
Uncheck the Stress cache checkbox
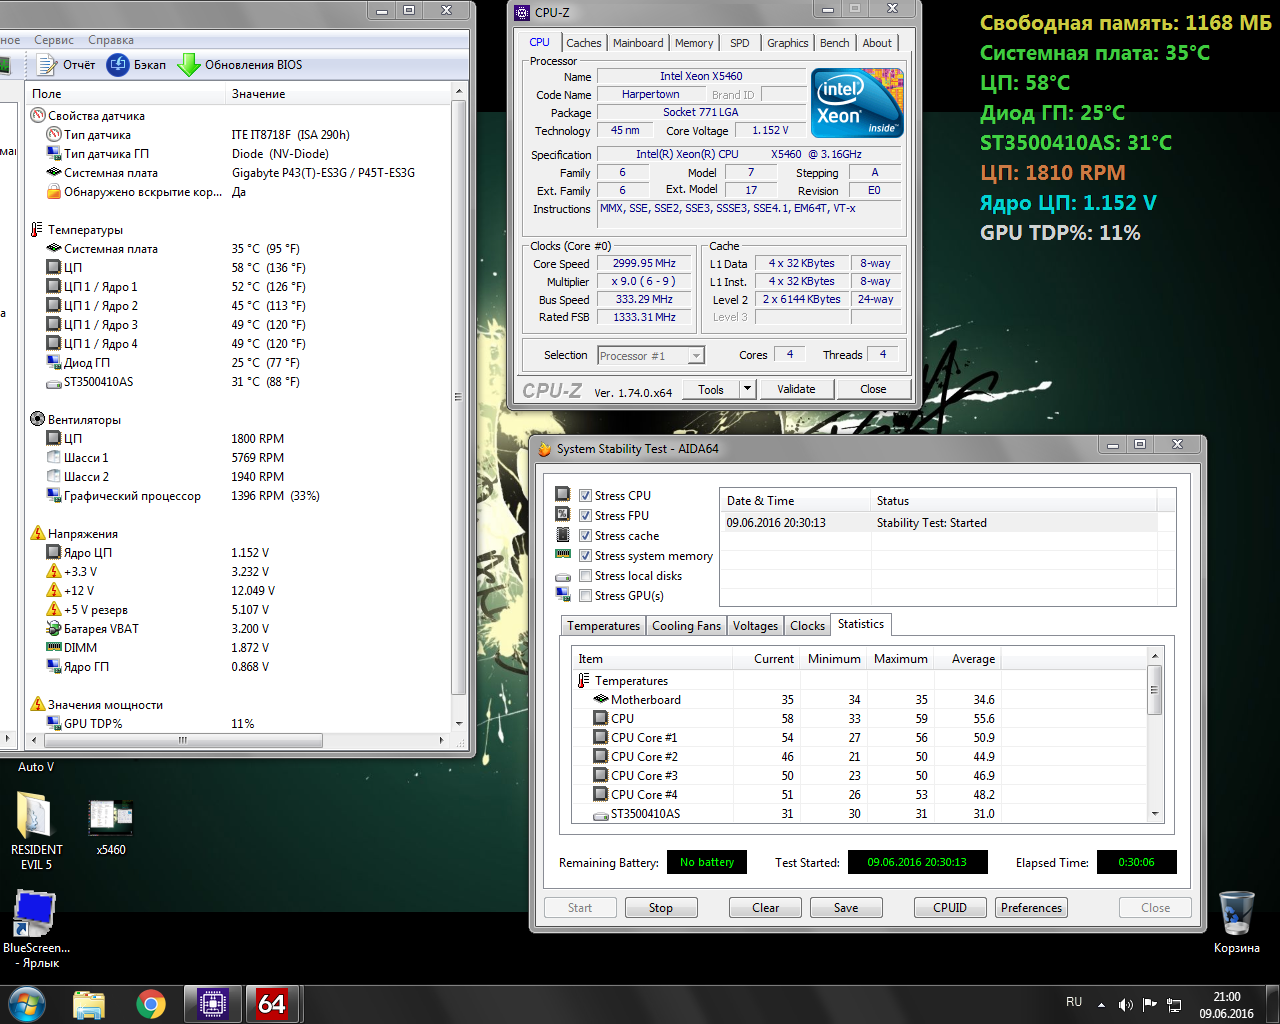pos(586,535)
